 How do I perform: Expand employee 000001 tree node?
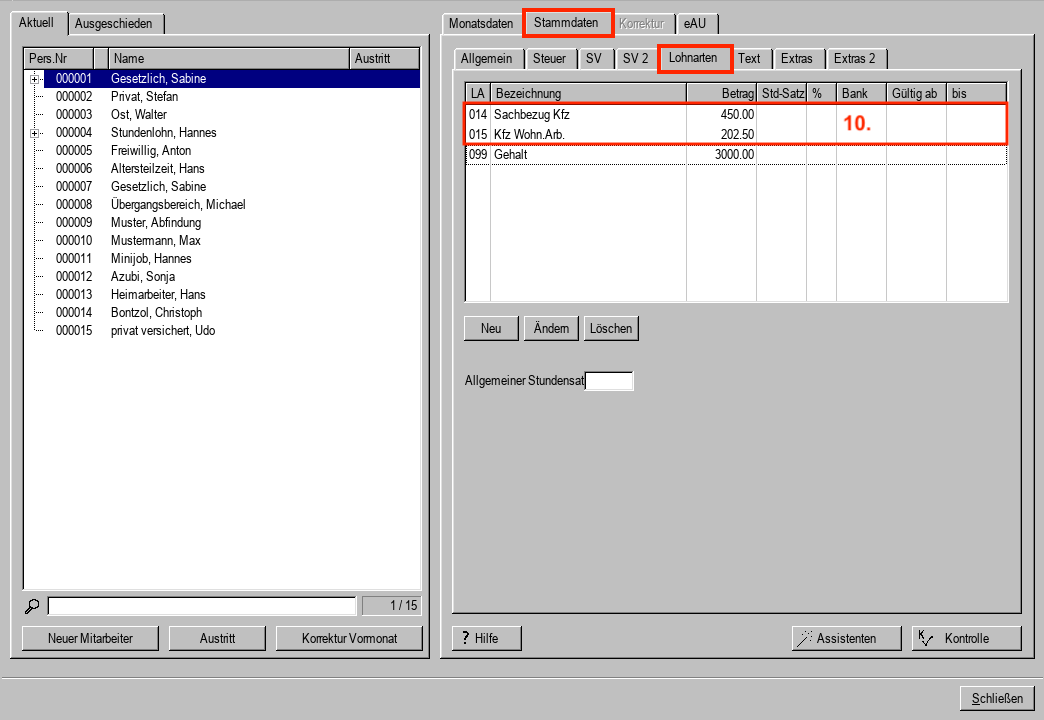36,79
